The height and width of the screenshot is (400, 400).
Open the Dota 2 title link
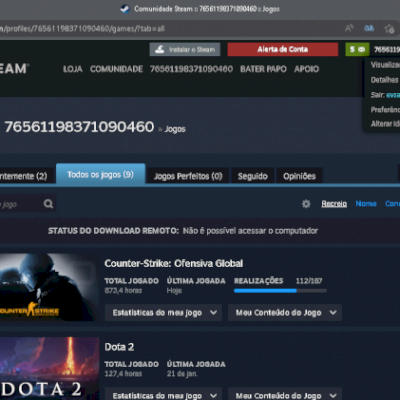pos(119,347)
